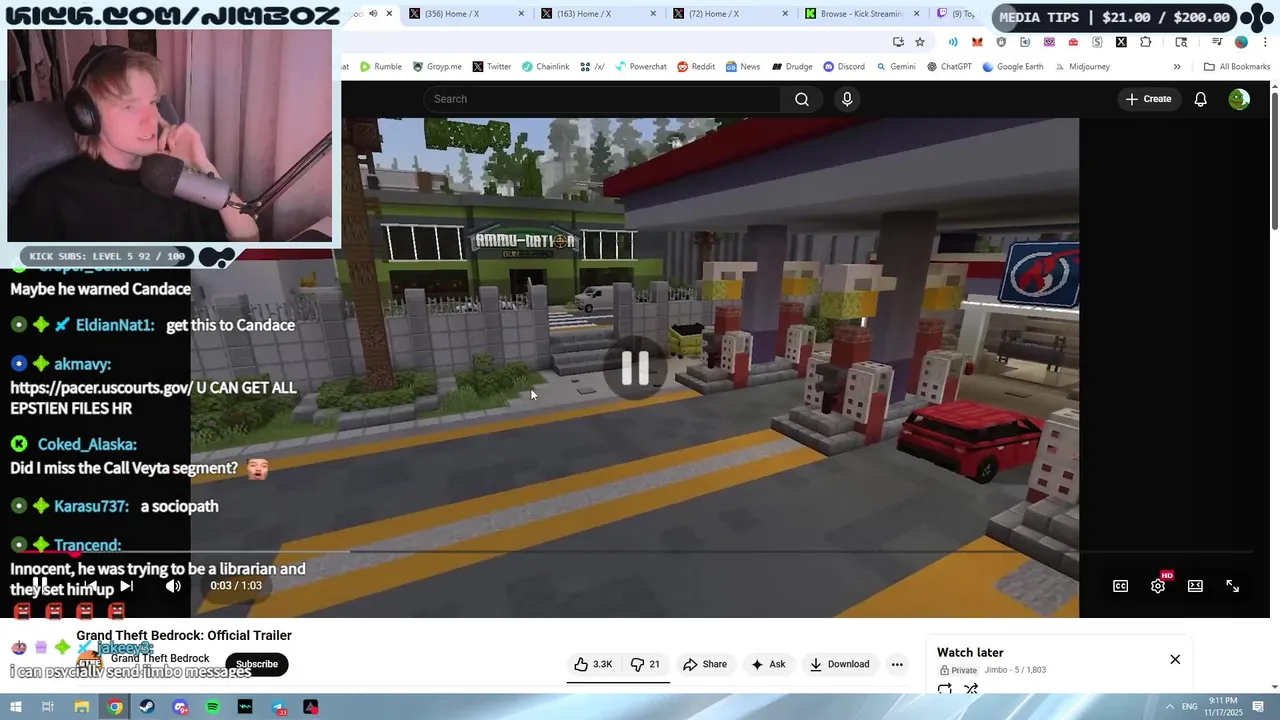Pause the video from the center overlay
The height and width of the screenshot is (720, 1280).
click(x=635, y=368)
